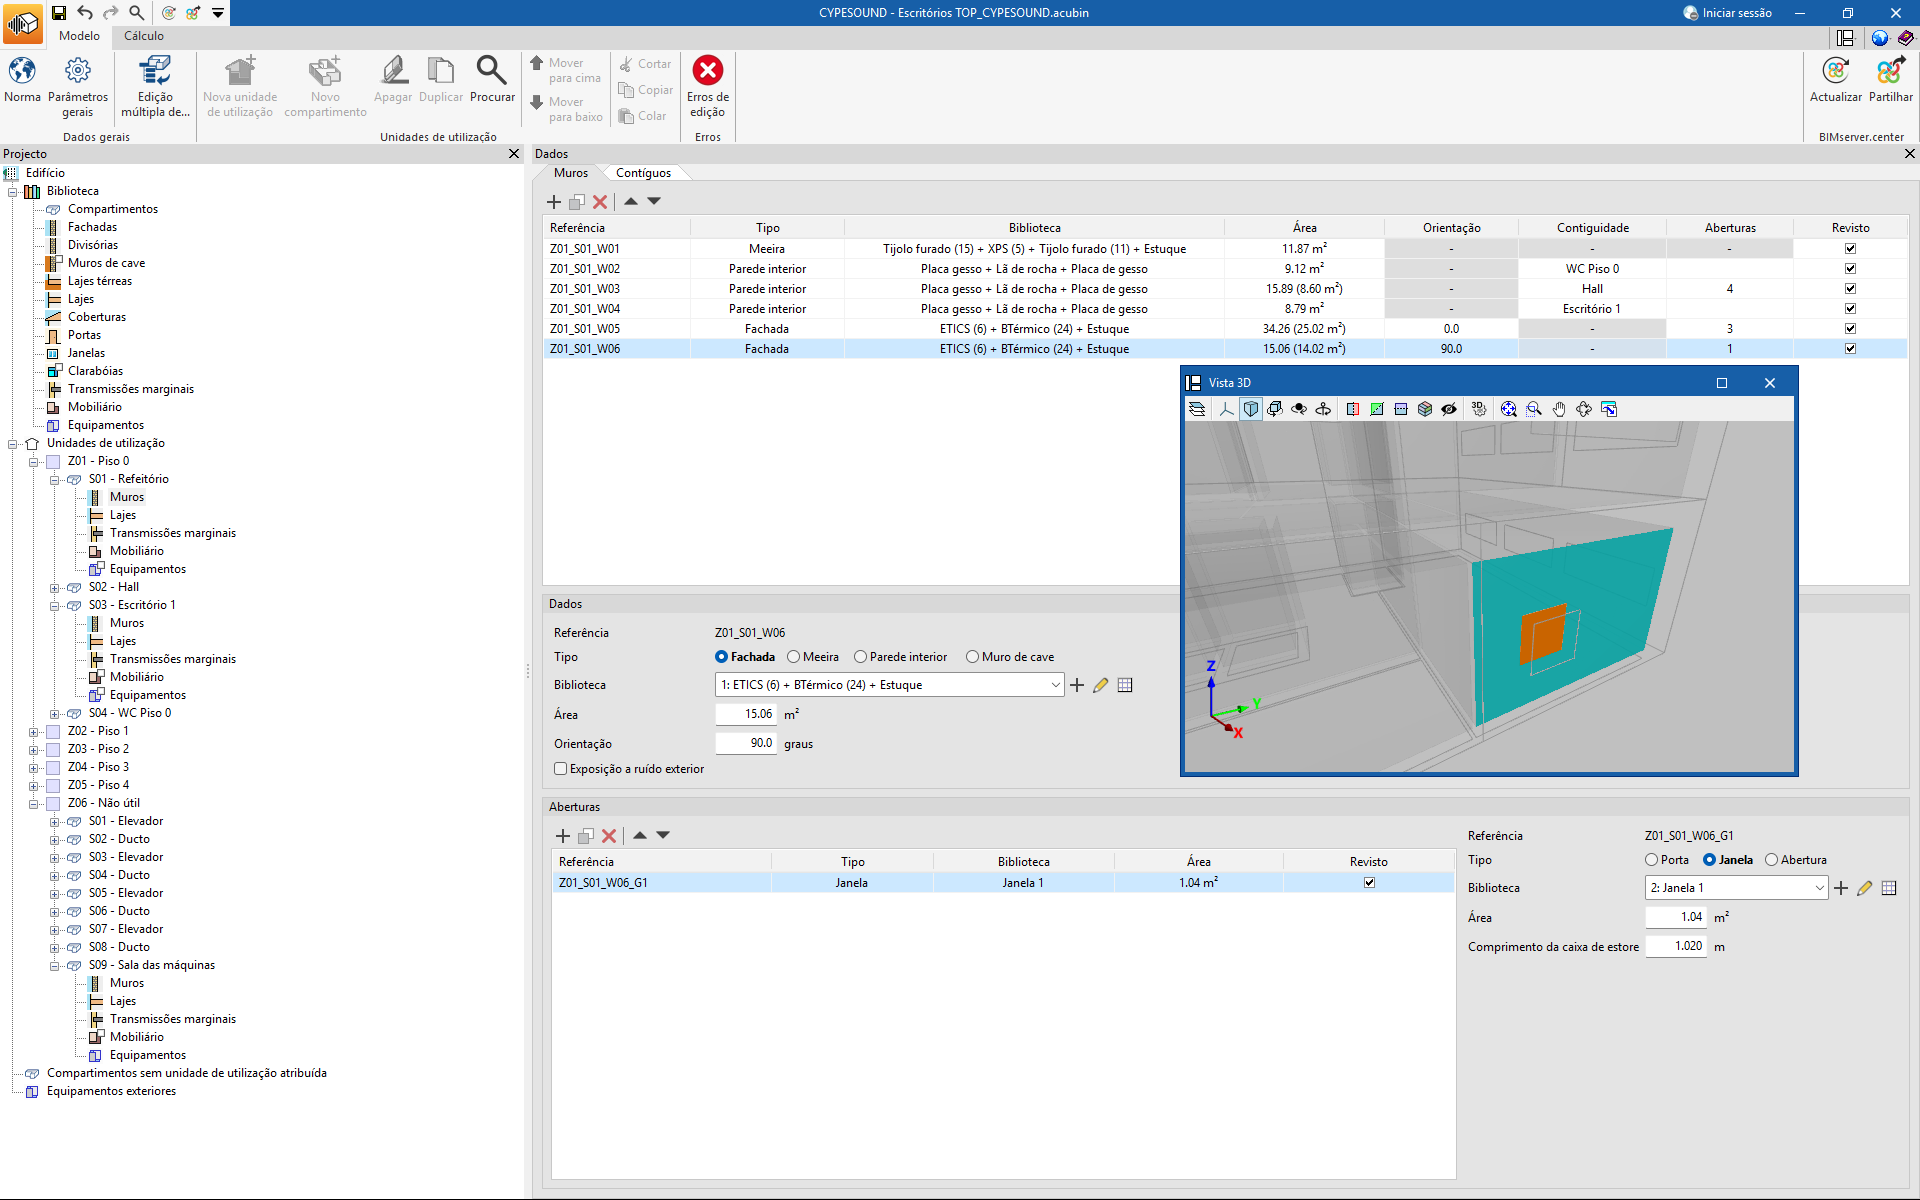Image resolution: width=1920 pixels, height=1200 pixels.
Task: Open the Contíguos tab
Action: (x=643, y=173)
